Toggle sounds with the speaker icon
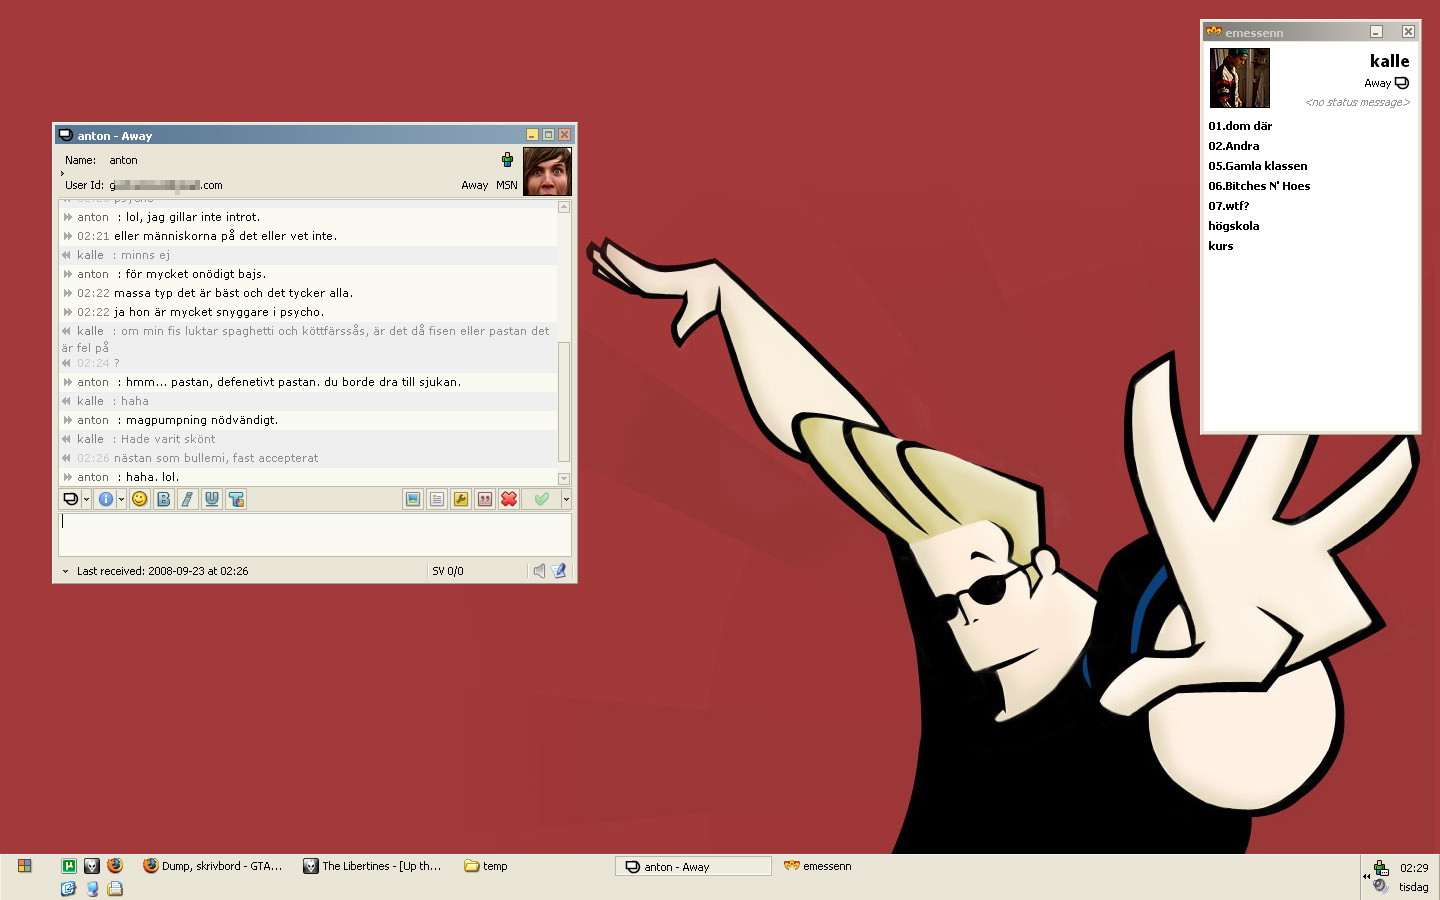Image resolution: width=1440 pixels, height=900 pixels. click(539, 571)
